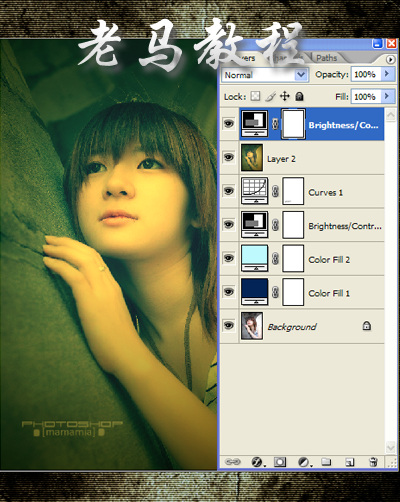Add a layer mask
The width and height of the screenshot is (400, 502).
tap(280, 462)
